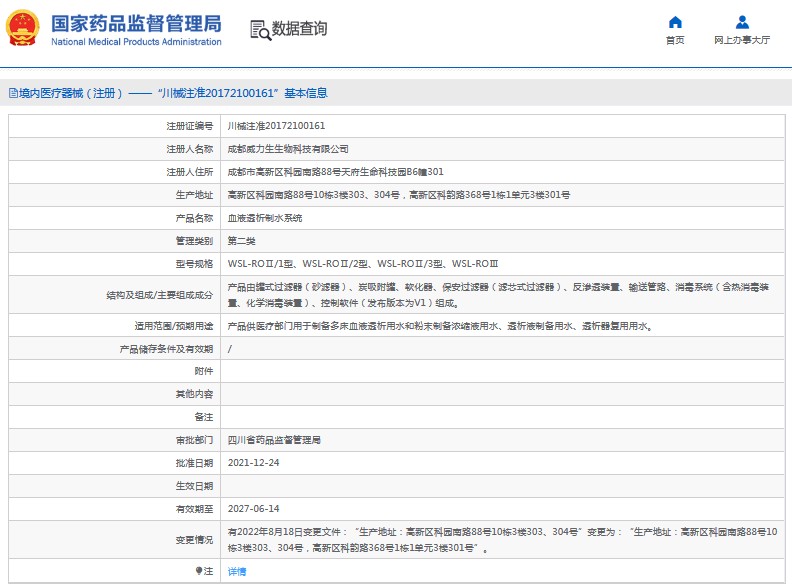Click the document icon before 境内医疗器械
792x587 pixels.
pos(12,93)
